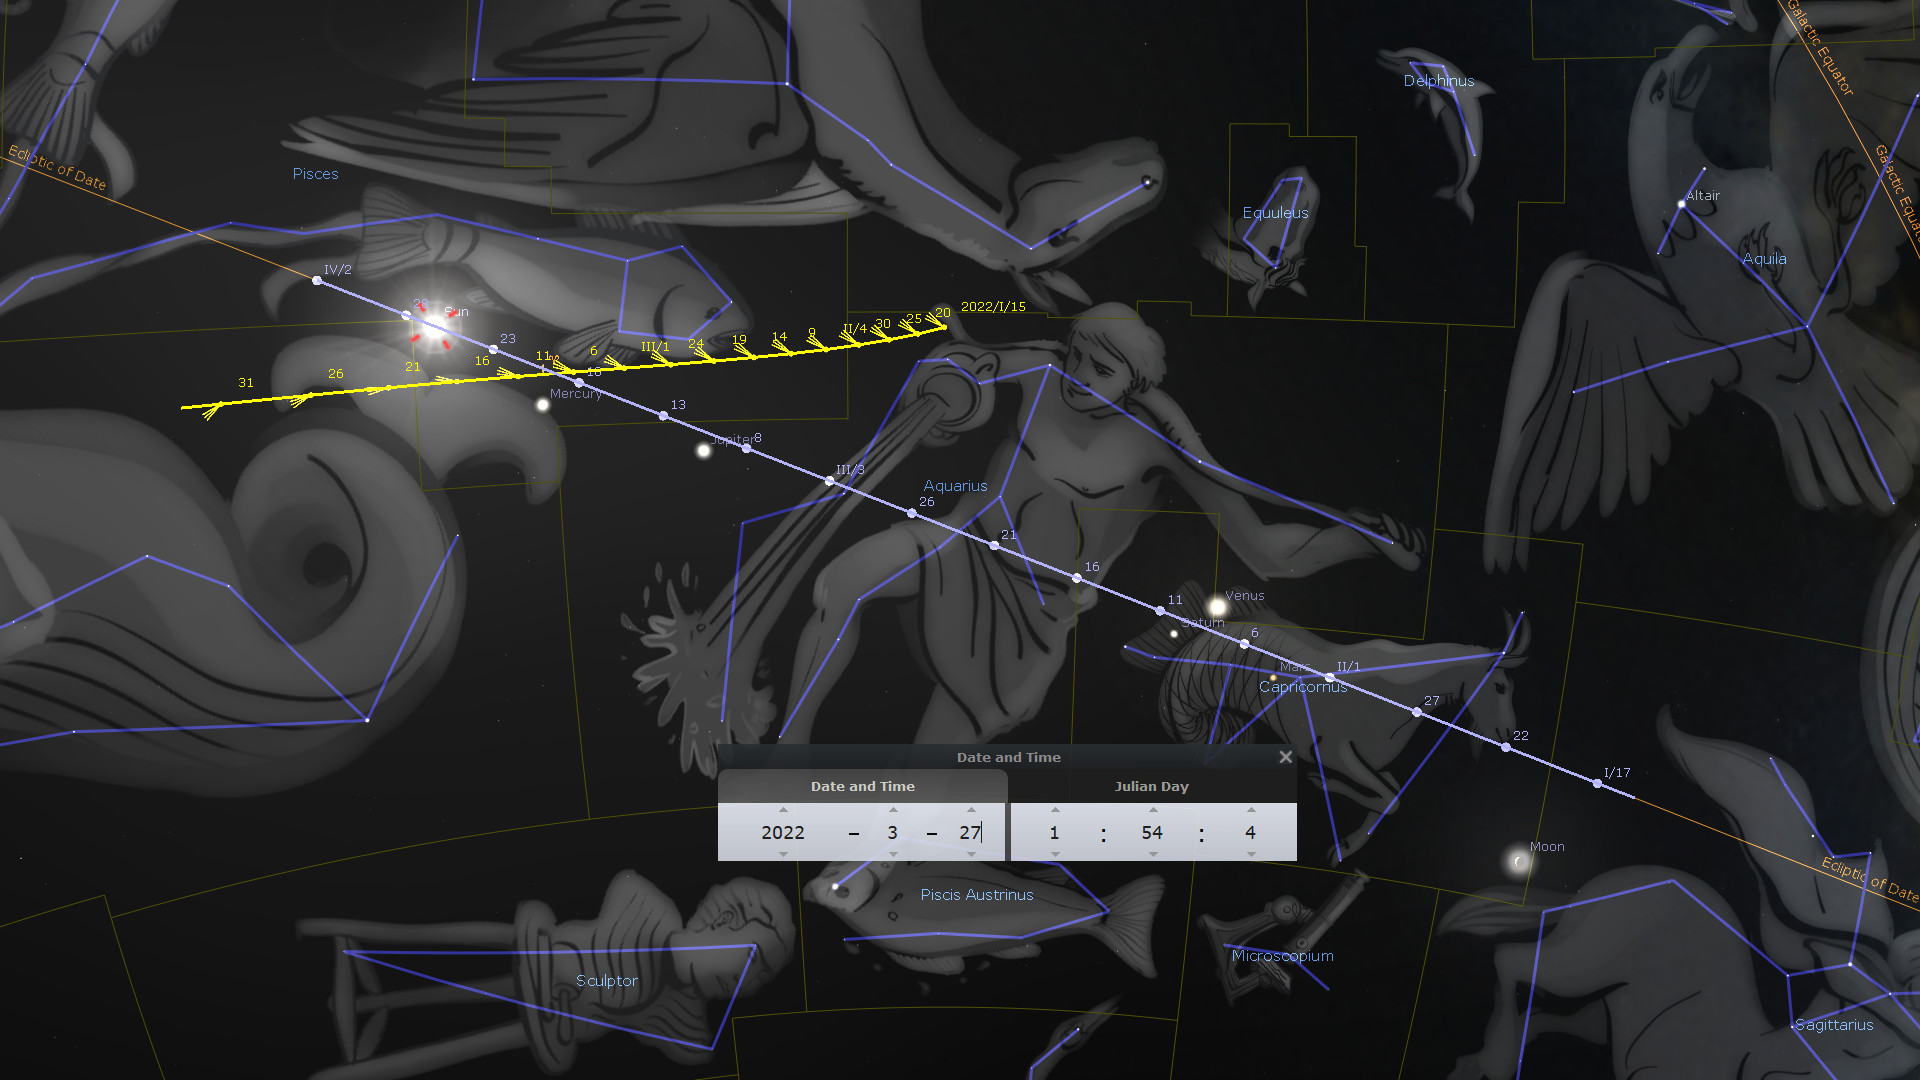Select the planet Mars
The height and width of the screenshot is (1080, 1920).
1273,678
